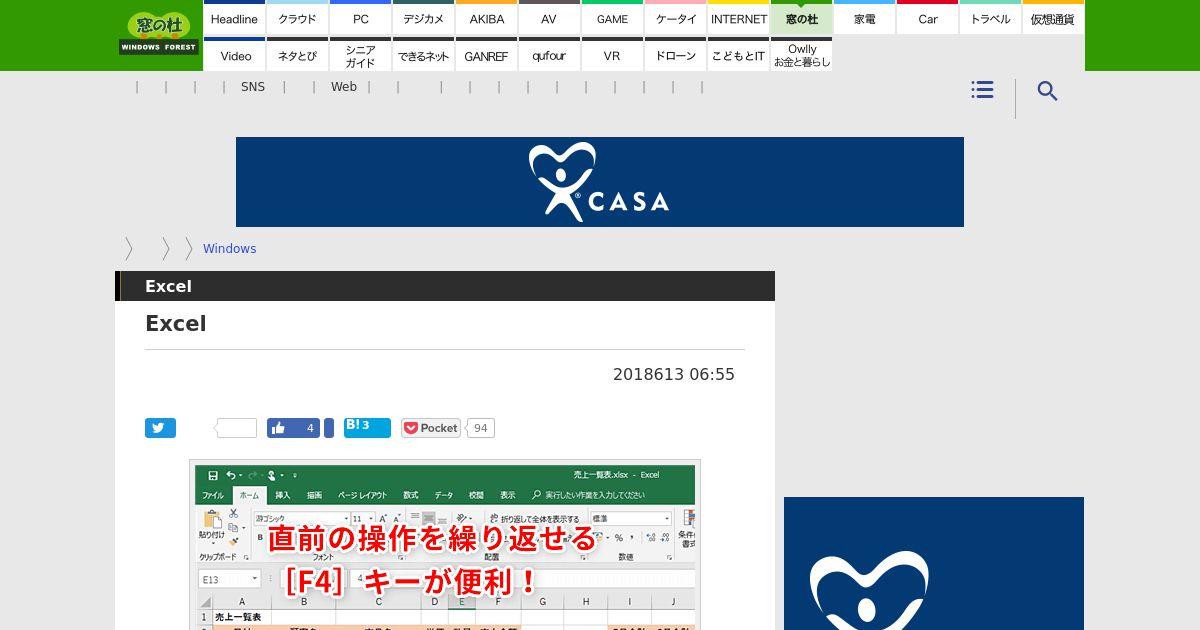Open site search with magnifier icon

(x=1047, y=91)
